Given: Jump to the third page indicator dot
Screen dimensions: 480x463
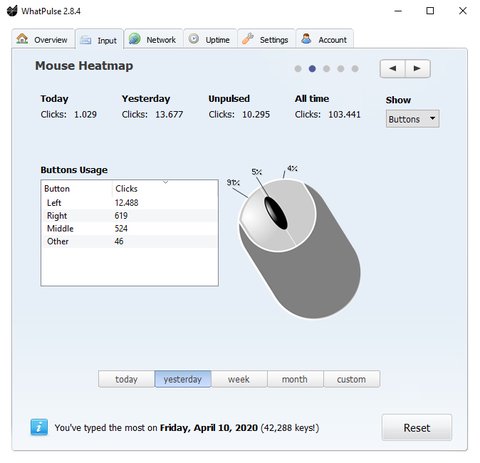Looking at the screenshot, I should 327,69.
